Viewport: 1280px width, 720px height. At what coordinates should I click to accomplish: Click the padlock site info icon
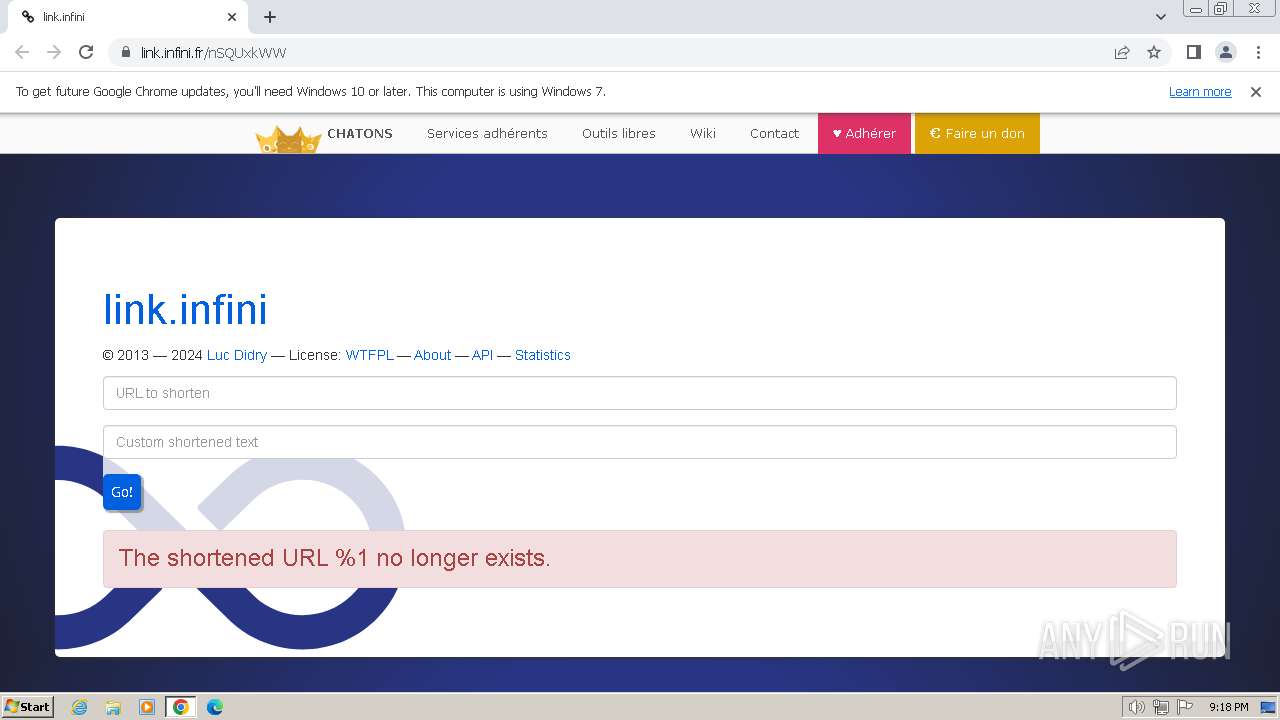tap(125, 52)
